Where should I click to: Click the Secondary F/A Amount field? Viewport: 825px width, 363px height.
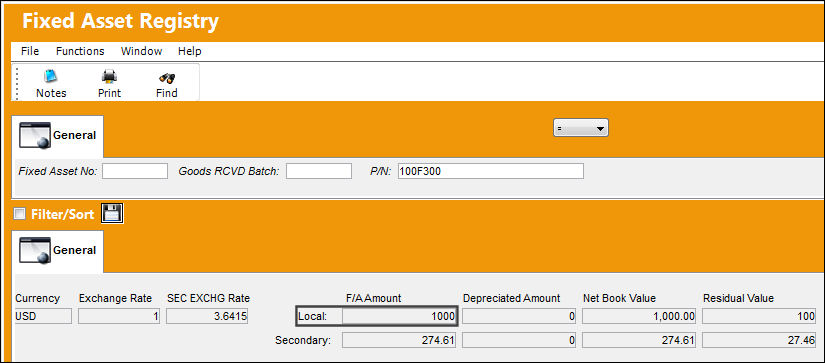(399, 340)
